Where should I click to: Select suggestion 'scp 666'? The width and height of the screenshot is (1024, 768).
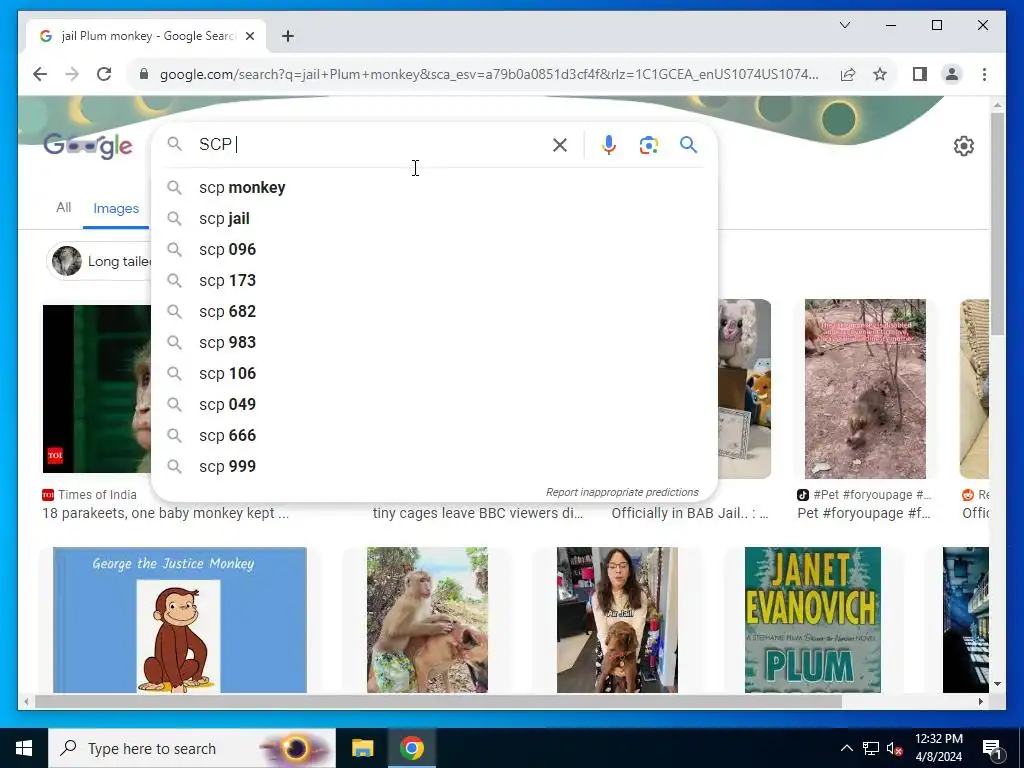coord(434,436)
